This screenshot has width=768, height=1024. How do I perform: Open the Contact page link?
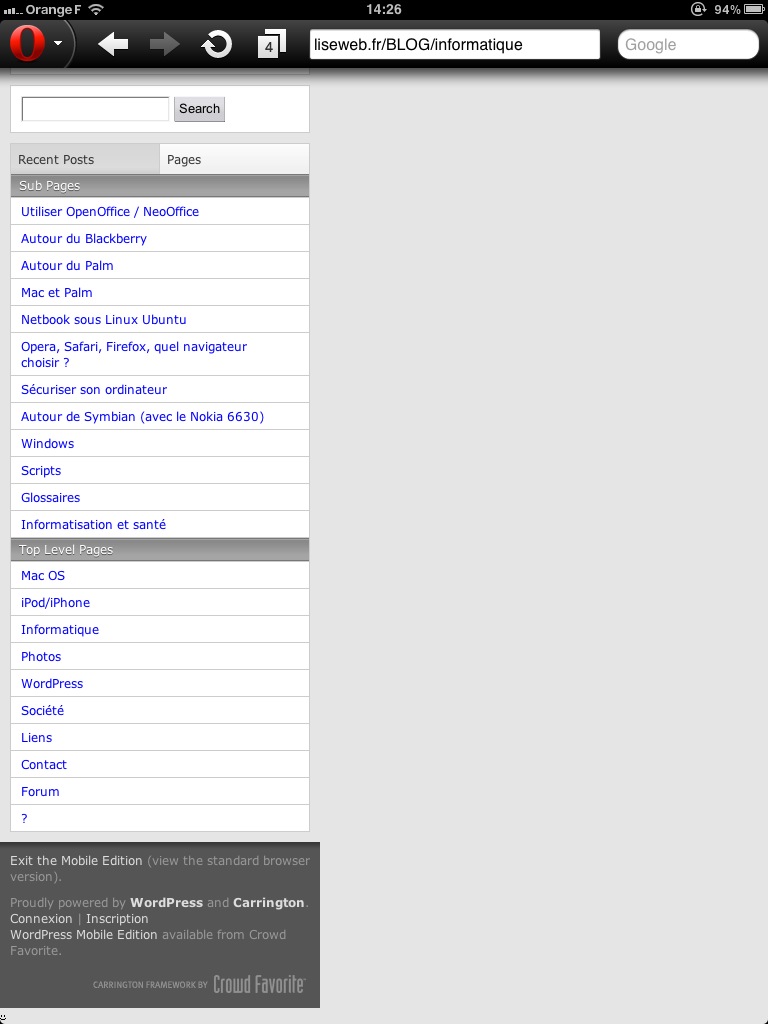tap(44, 765)
